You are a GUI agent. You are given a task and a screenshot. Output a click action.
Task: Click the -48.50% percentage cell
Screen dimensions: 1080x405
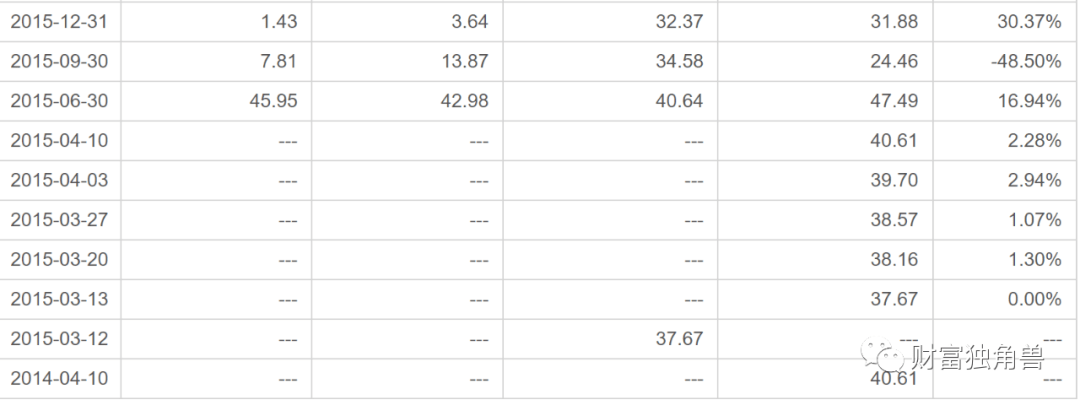pos(1023,61)
